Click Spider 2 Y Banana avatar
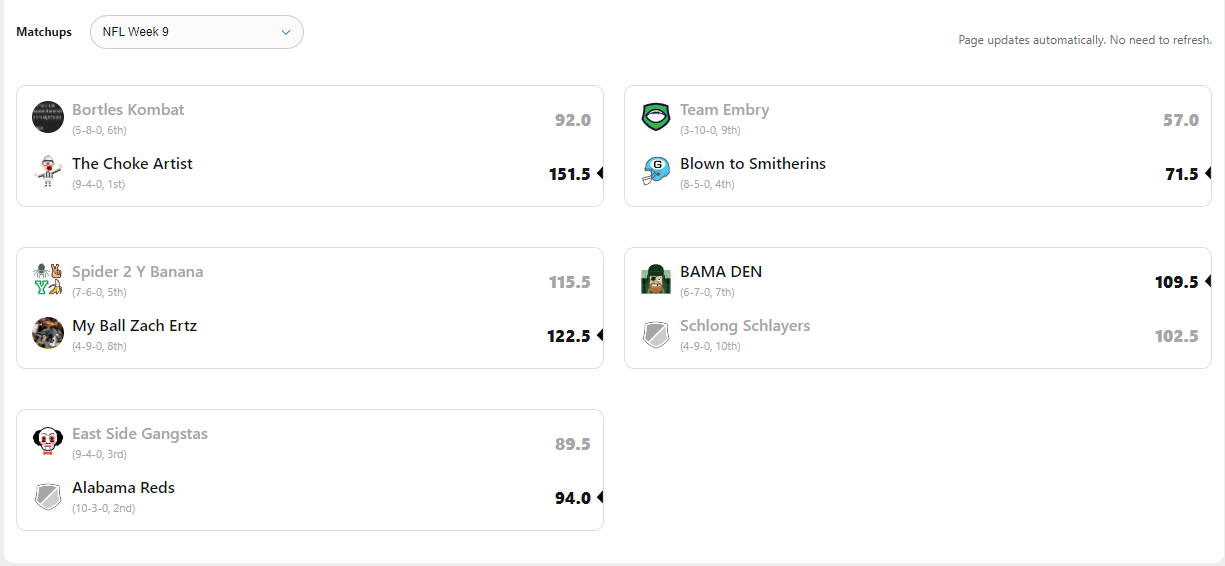1225x566 pixels. pyautogui.click(x=48, y=279)
